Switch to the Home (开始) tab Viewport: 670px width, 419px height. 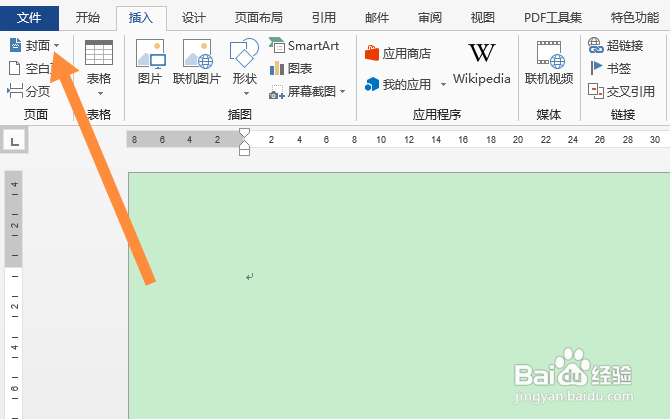[88, 18]
